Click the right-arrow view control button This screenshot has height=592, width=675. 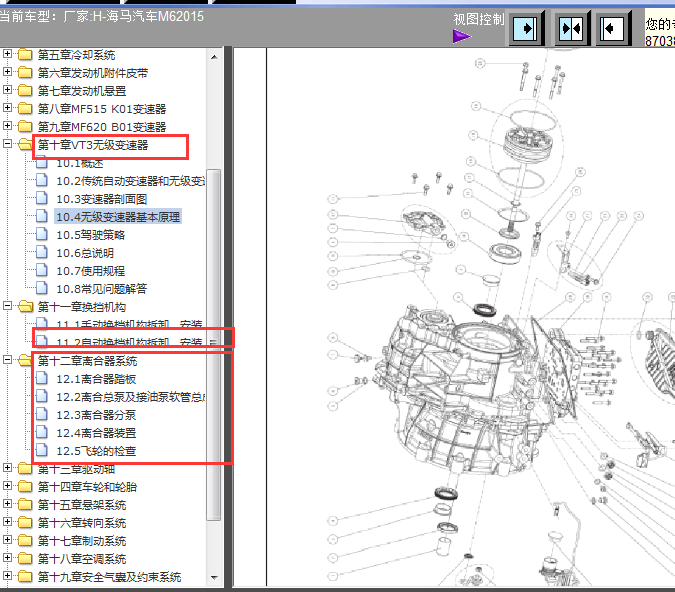click(x=526, y=28)
